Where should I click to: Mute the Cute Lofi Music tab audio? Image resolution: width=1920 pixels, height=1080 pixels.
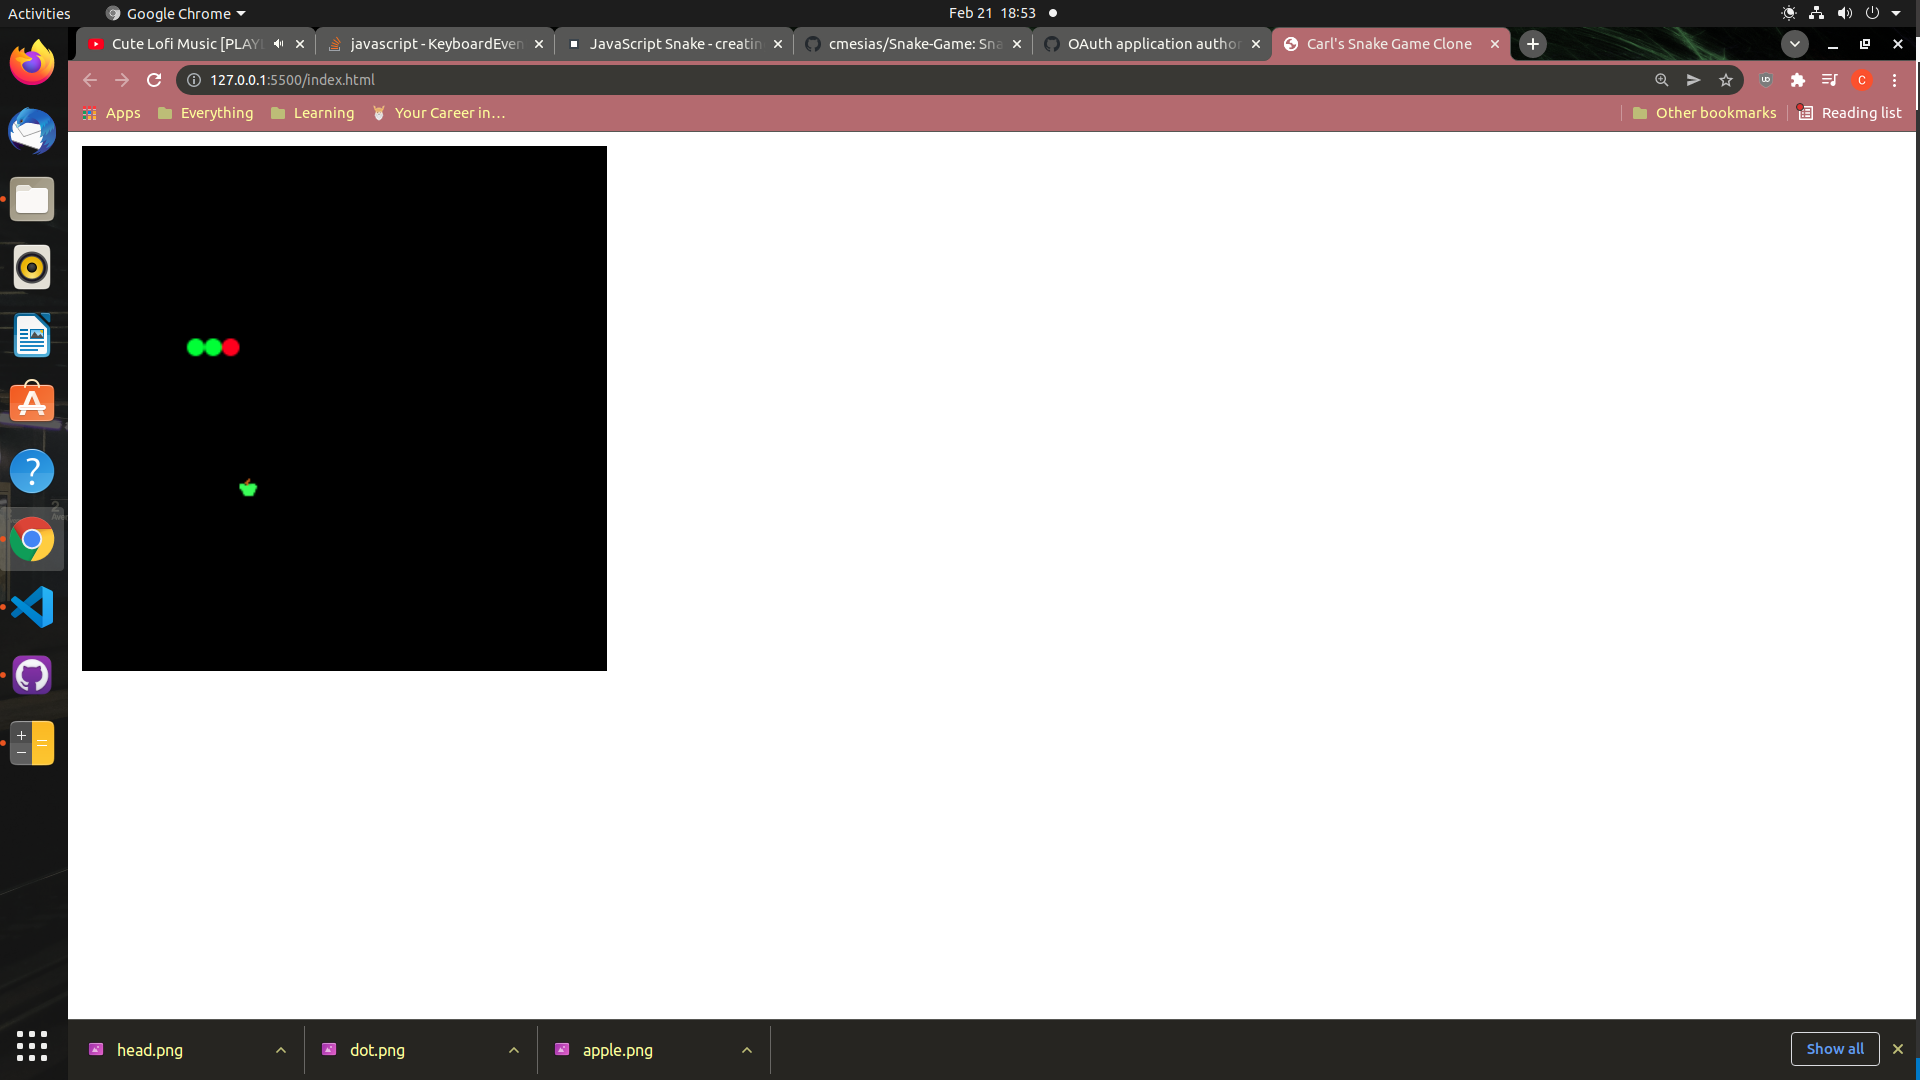coord(279,43)
